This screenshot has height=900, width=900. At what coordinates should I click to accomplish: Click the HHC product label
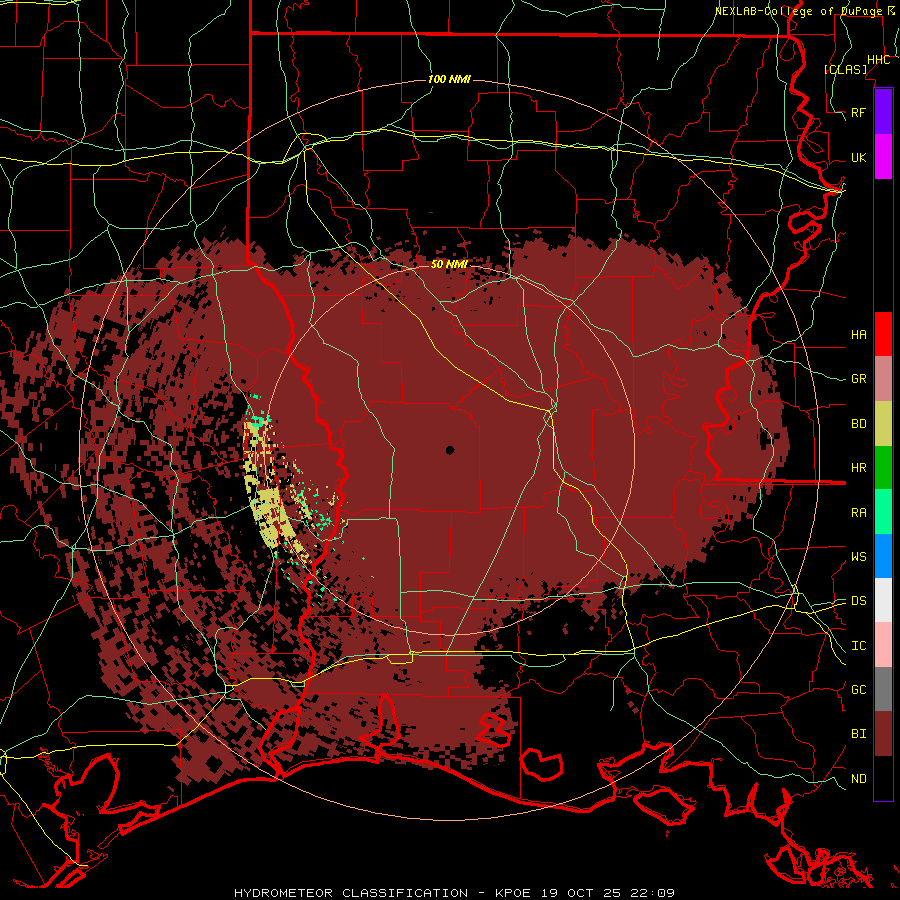pyautogui.click(x=878, y=60)
